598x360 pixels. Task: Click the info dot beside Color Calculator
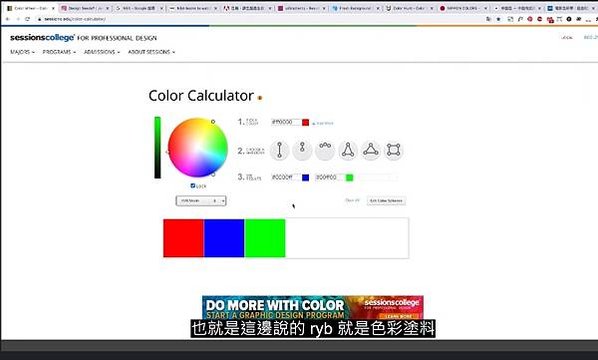(260, 98)
